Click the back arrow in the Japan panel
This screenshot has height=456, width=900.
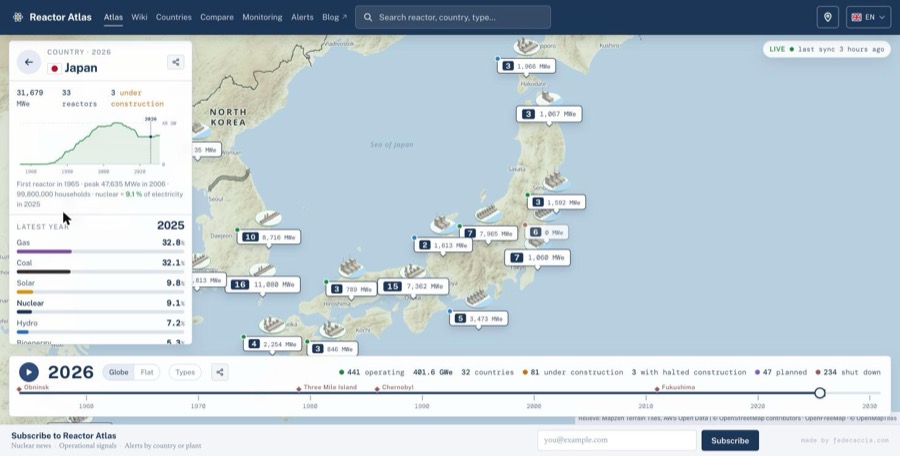[x=29, y=62]
